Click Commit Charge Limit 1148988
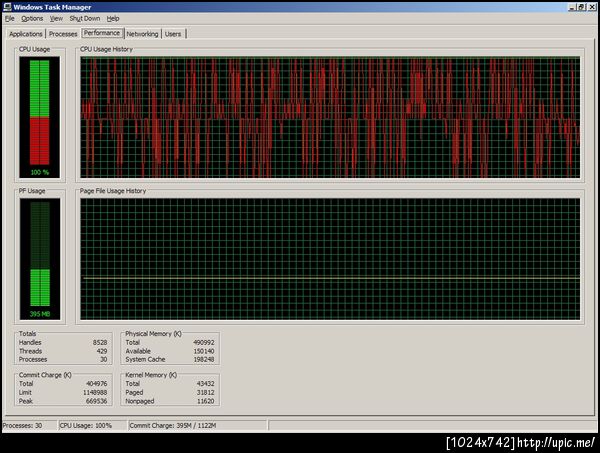This screenshot has height=453, width=600. (x=95, y=392)
